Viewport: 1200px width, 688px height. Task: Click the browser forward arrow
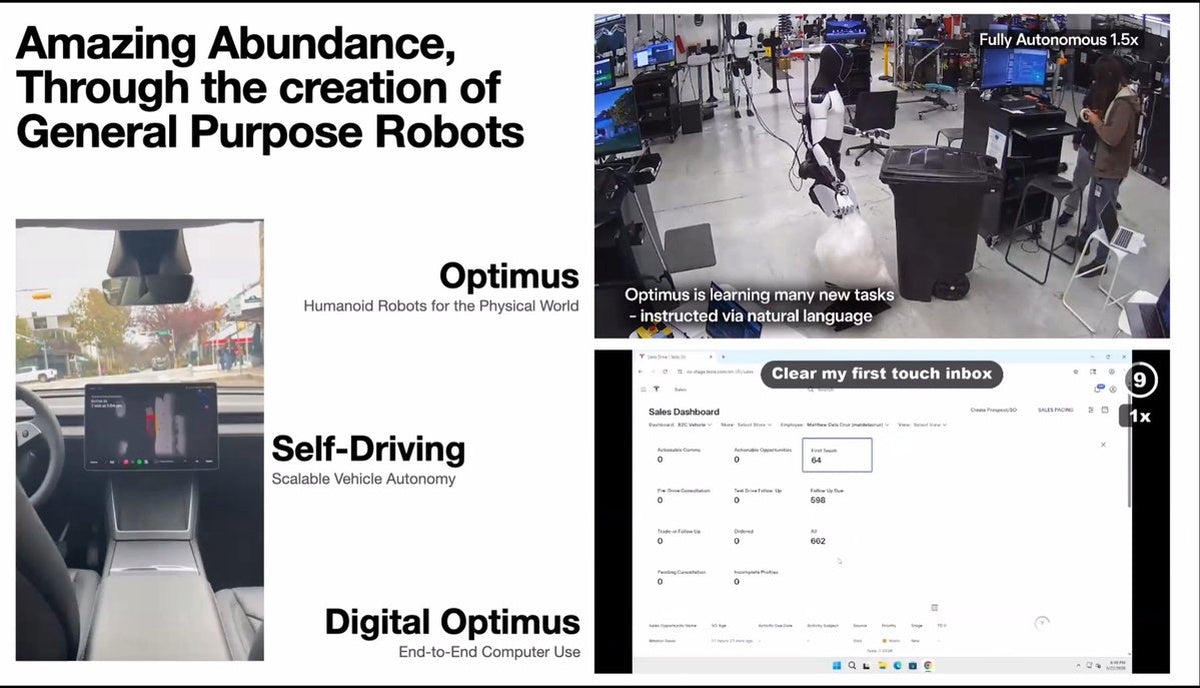(653, 371)
